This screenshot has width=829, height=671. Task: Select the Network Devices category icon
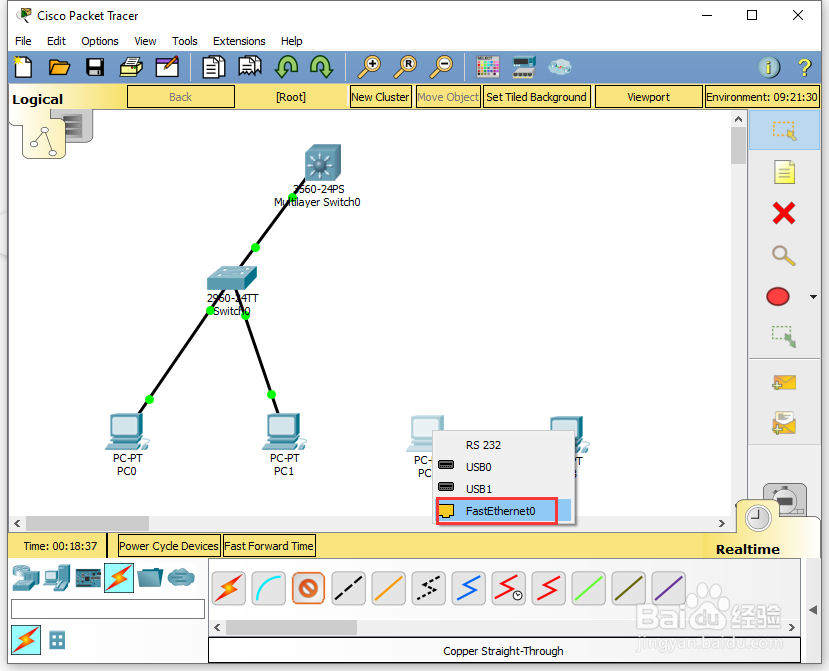(26, 577)
